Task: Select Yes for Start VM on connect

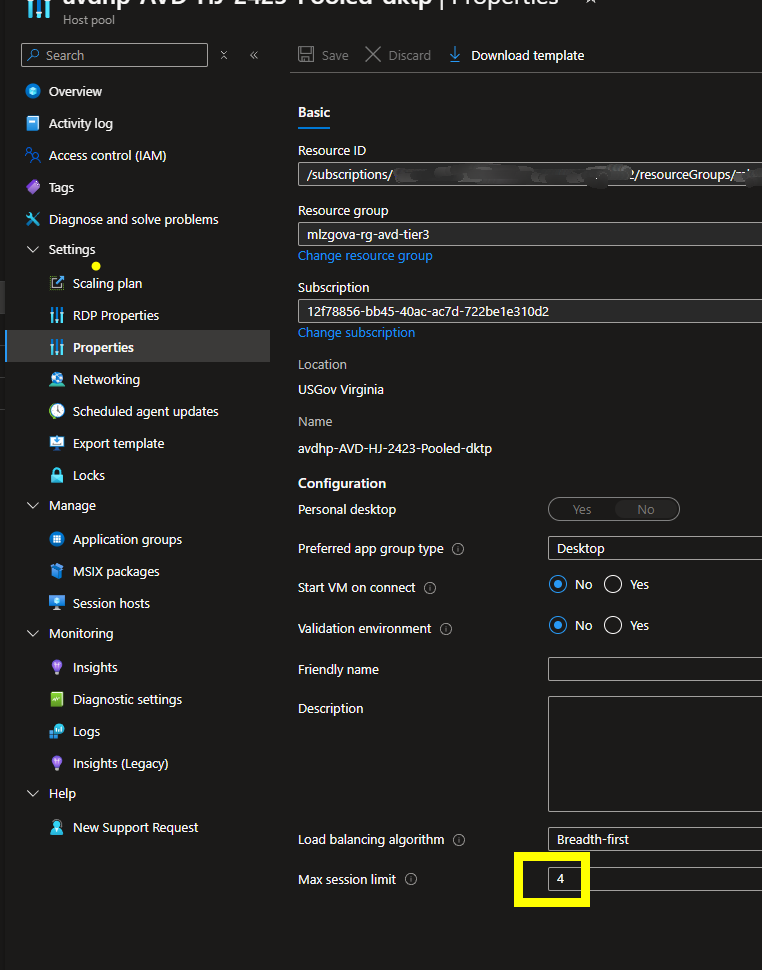Action: pyautogui.click(x=611, y=584)
